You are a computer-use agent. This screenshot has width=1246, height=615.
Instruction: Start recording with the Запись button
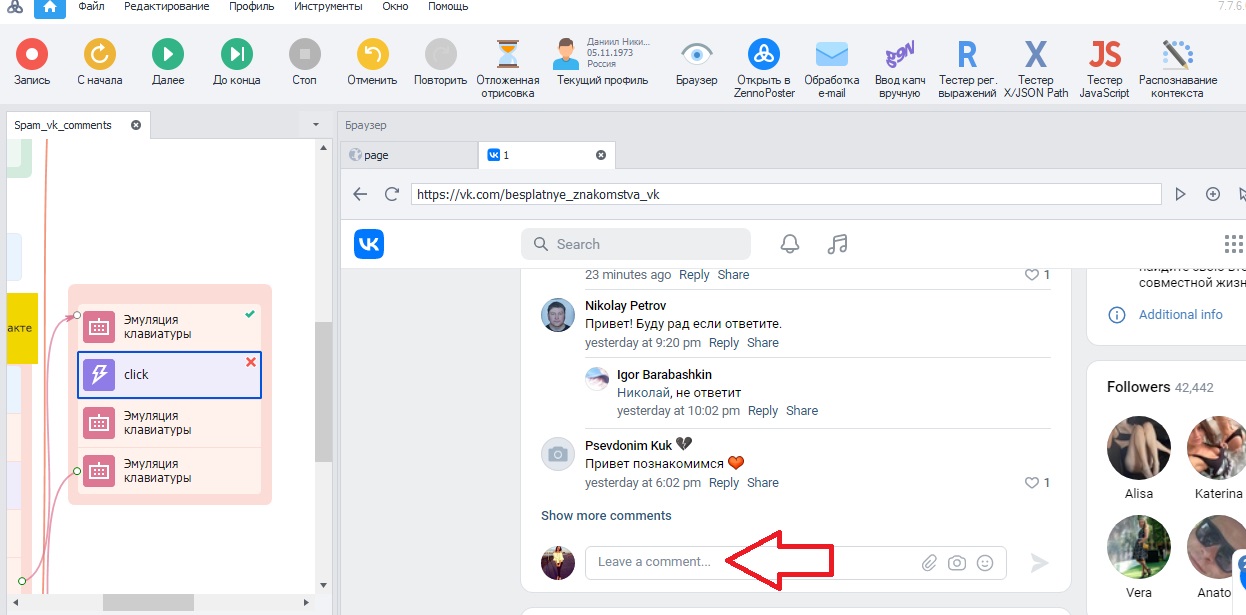[32, 62]
